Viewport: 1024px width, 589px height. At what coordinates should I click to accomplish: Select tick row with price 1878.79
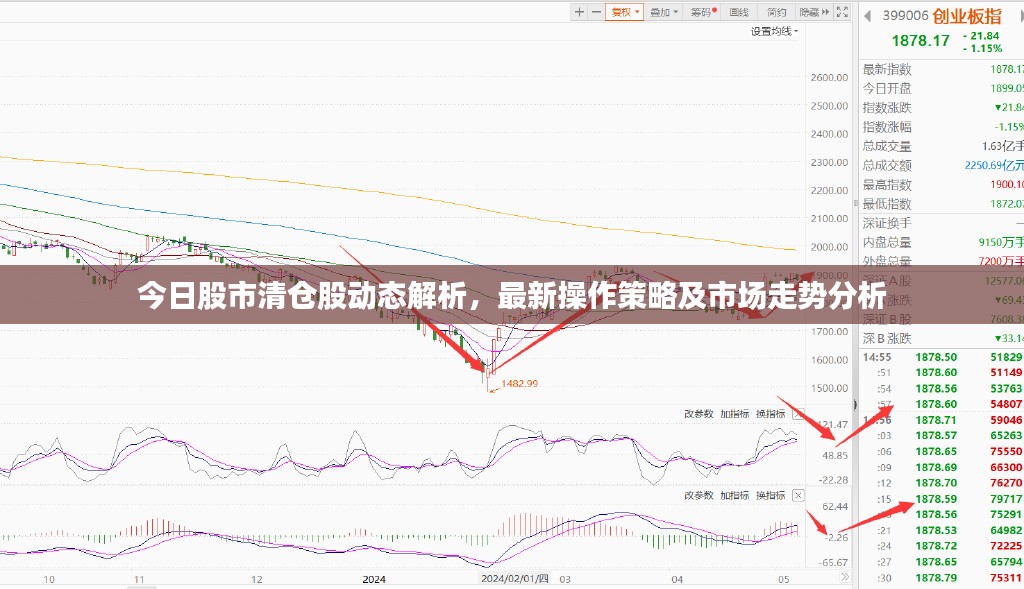coord(942,578)
